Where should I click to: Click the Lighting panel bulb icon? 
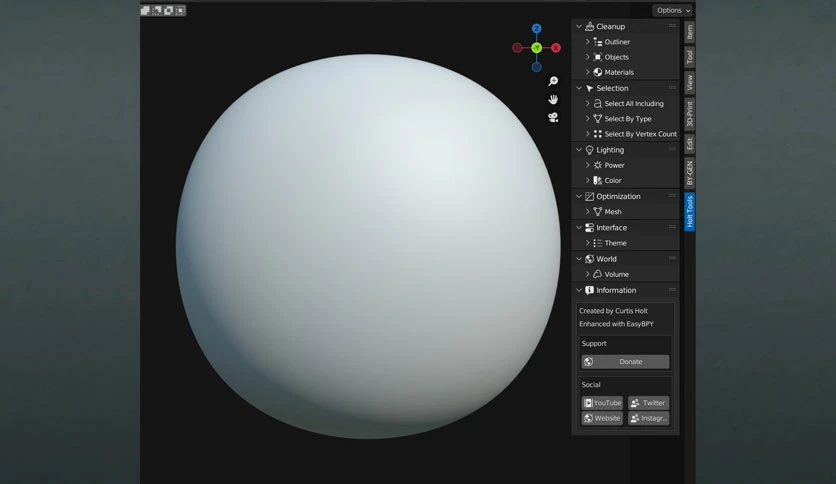click(x=589, y=150)
